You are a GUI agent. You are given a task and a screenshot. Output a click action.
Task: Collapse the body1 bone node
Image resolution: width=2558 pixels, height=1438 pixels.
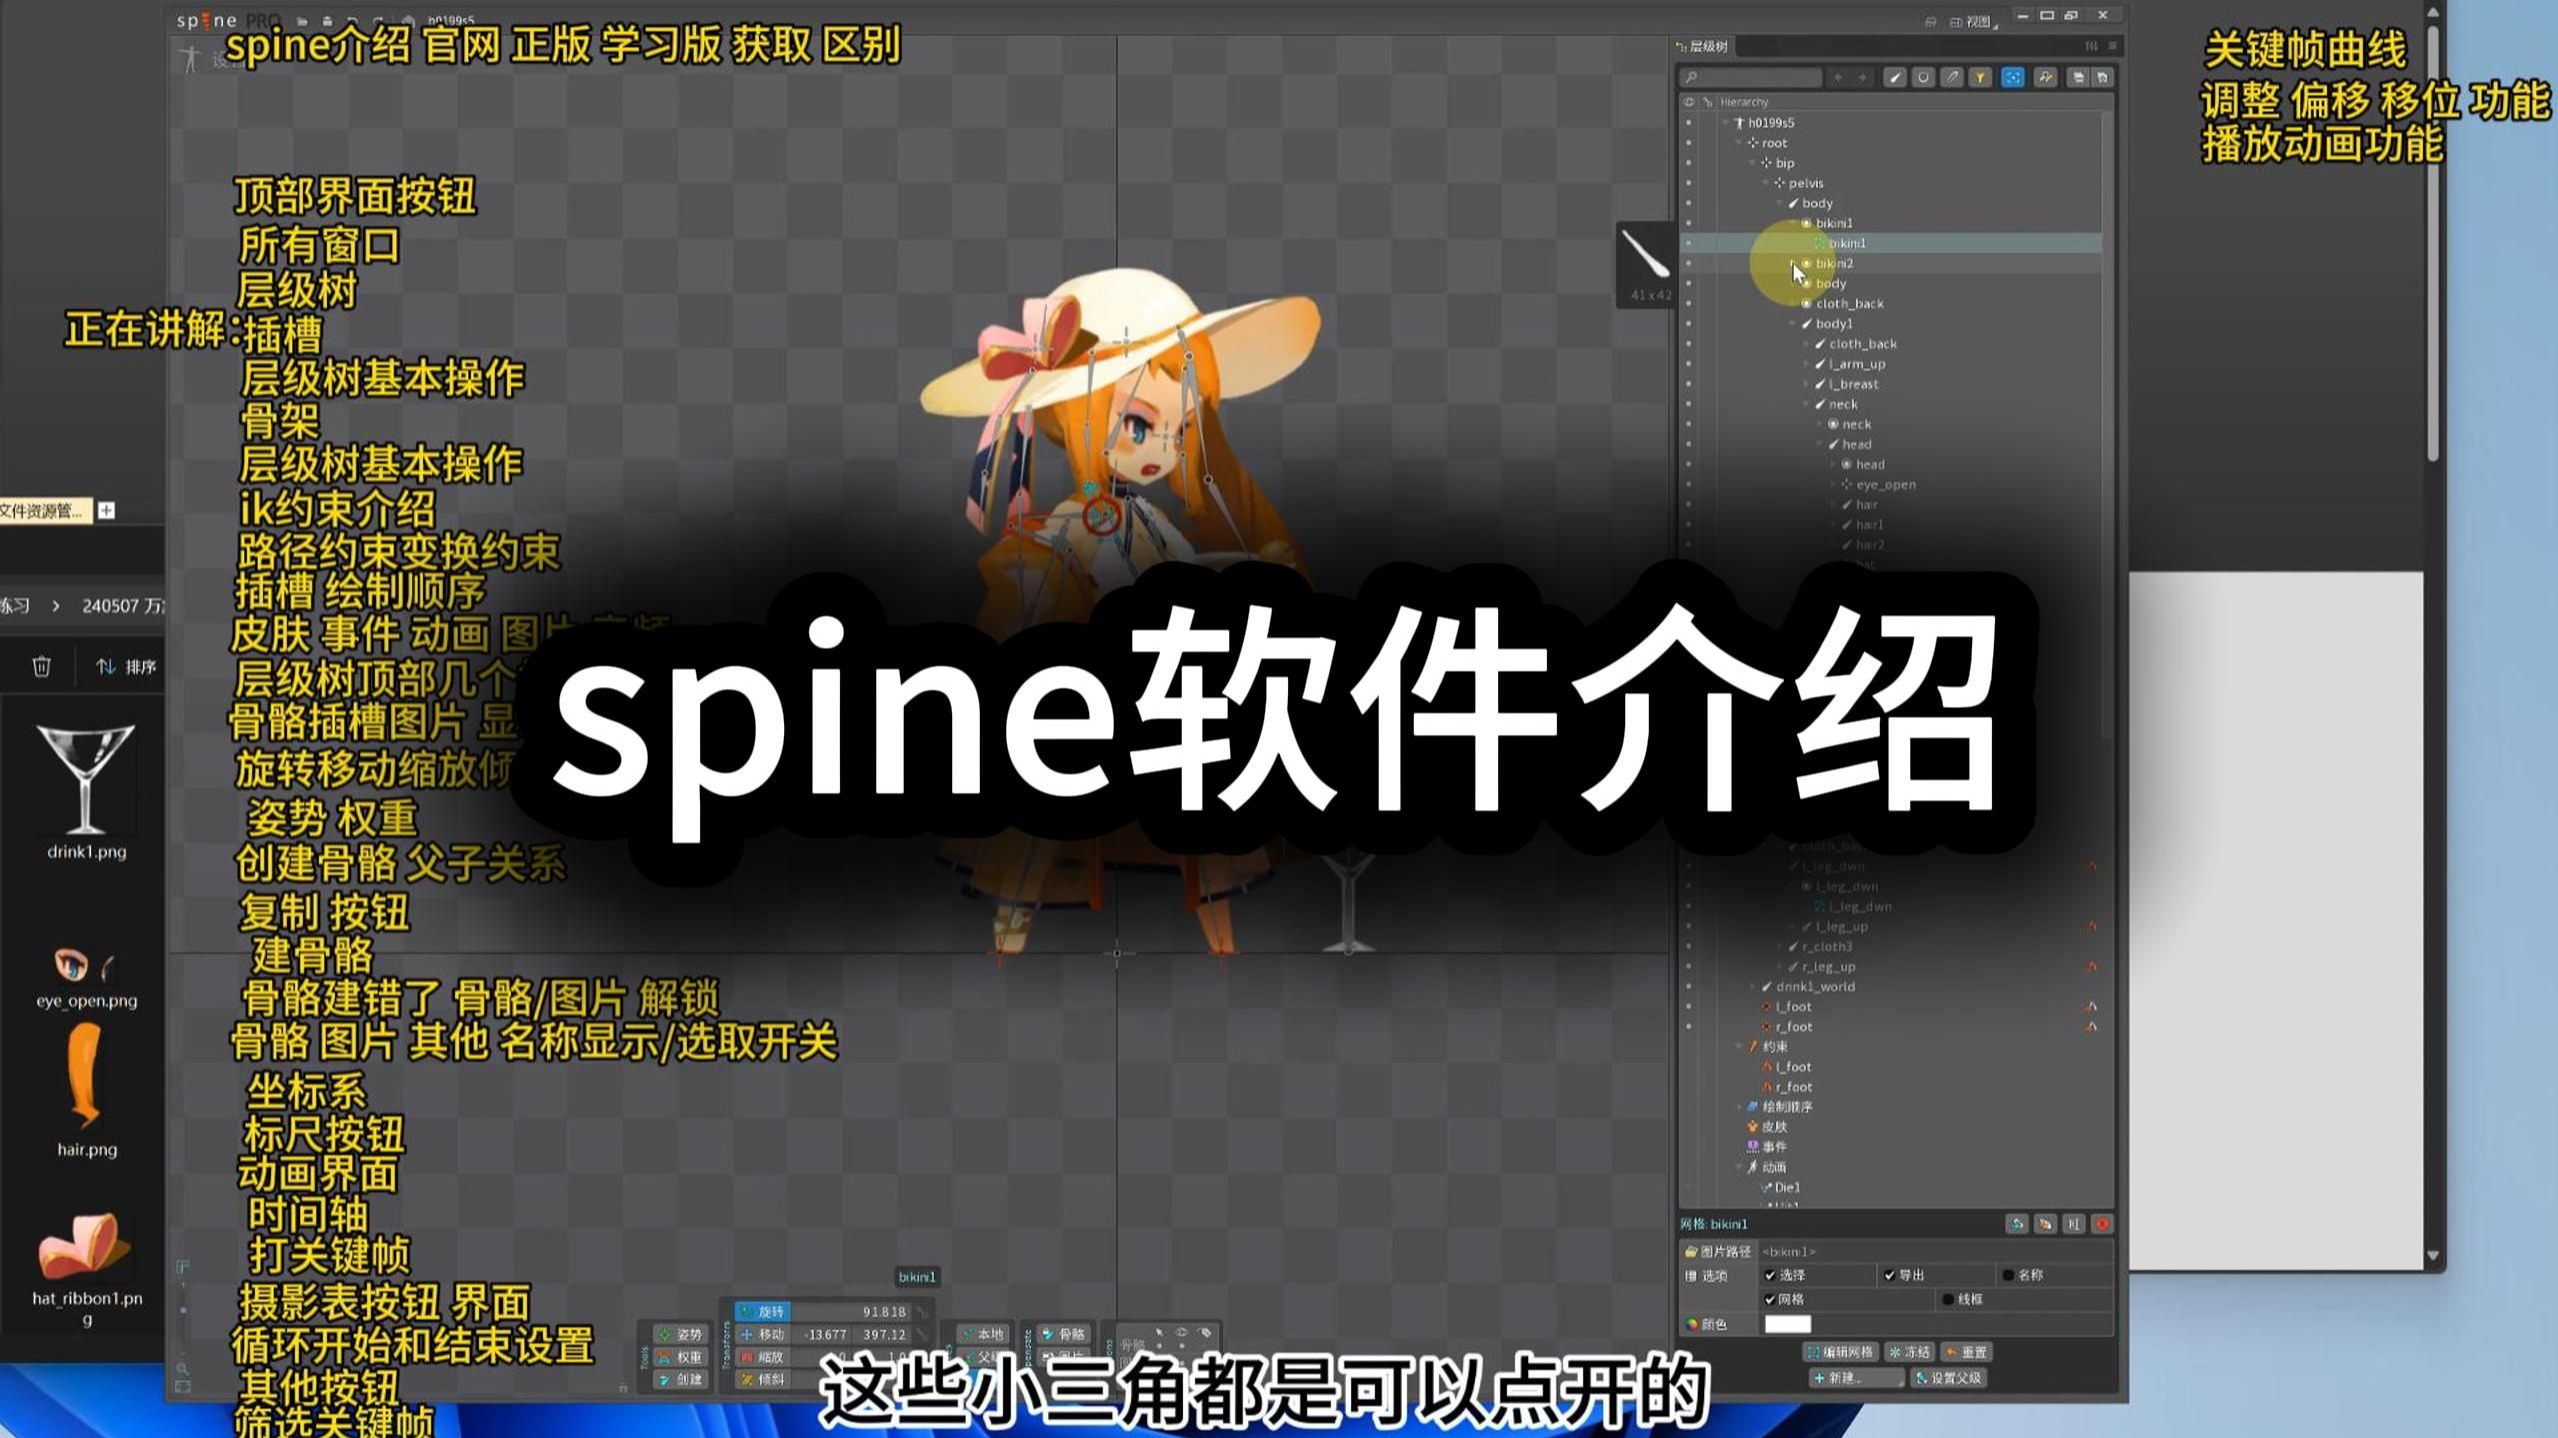(1793, 323)
